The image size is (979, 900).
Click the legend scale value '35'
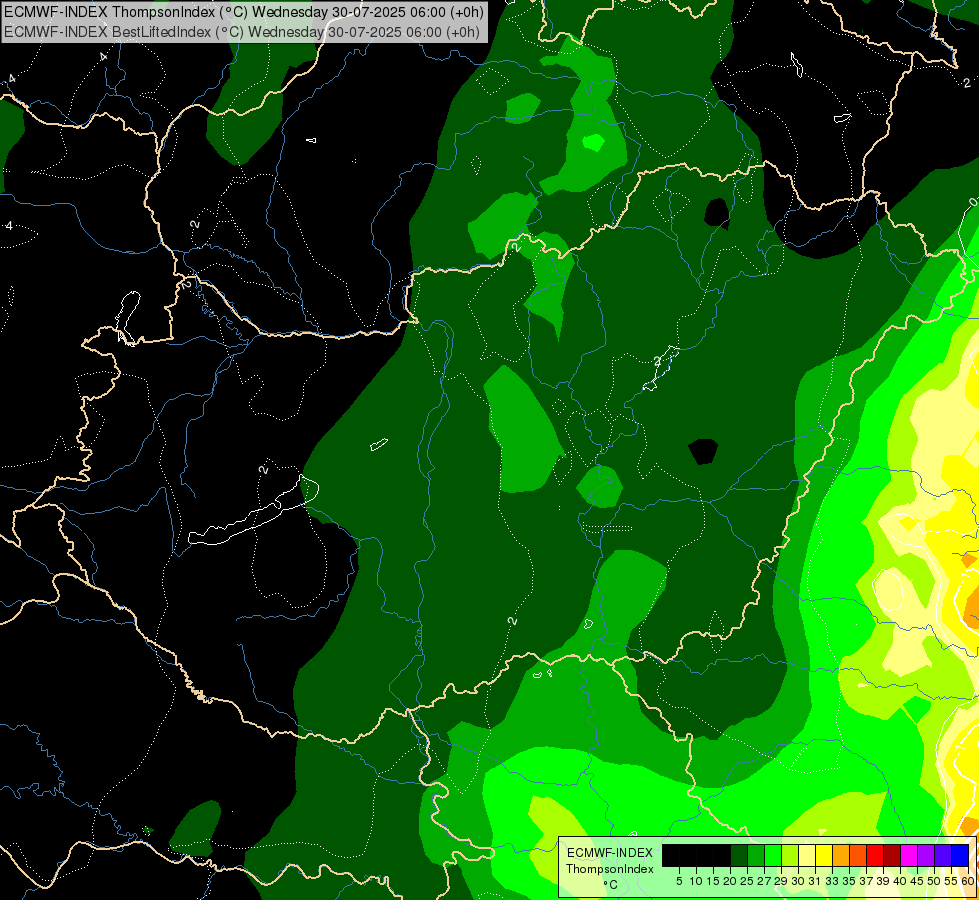point(849,881)
